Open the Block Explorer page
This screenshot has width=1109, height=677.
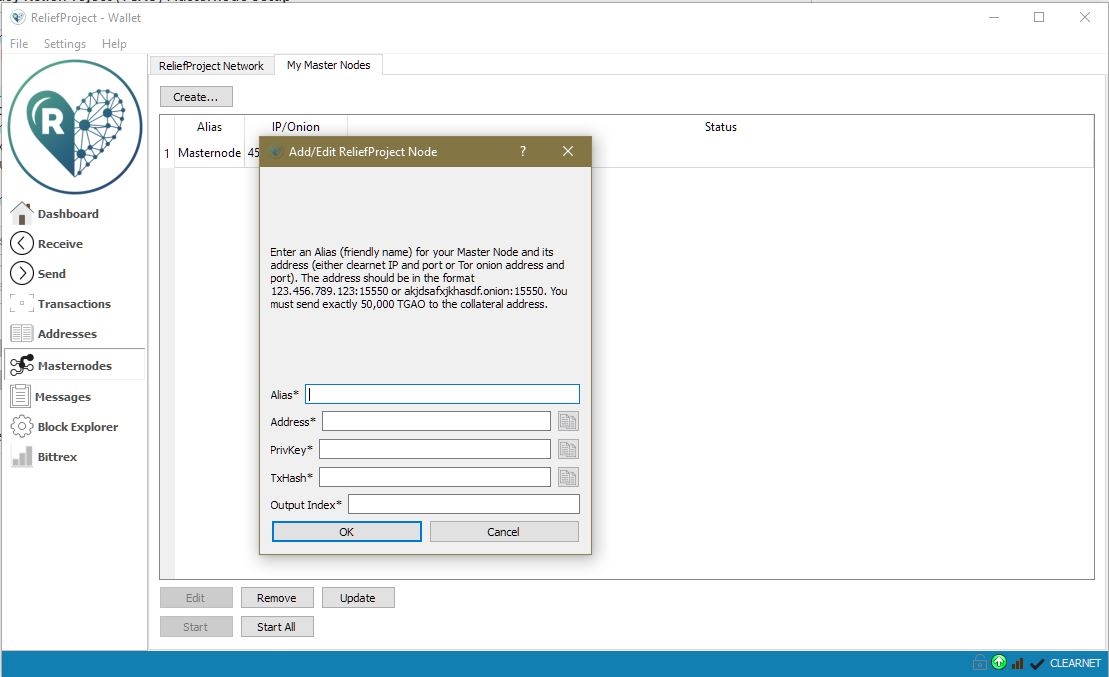coord(77,427)
